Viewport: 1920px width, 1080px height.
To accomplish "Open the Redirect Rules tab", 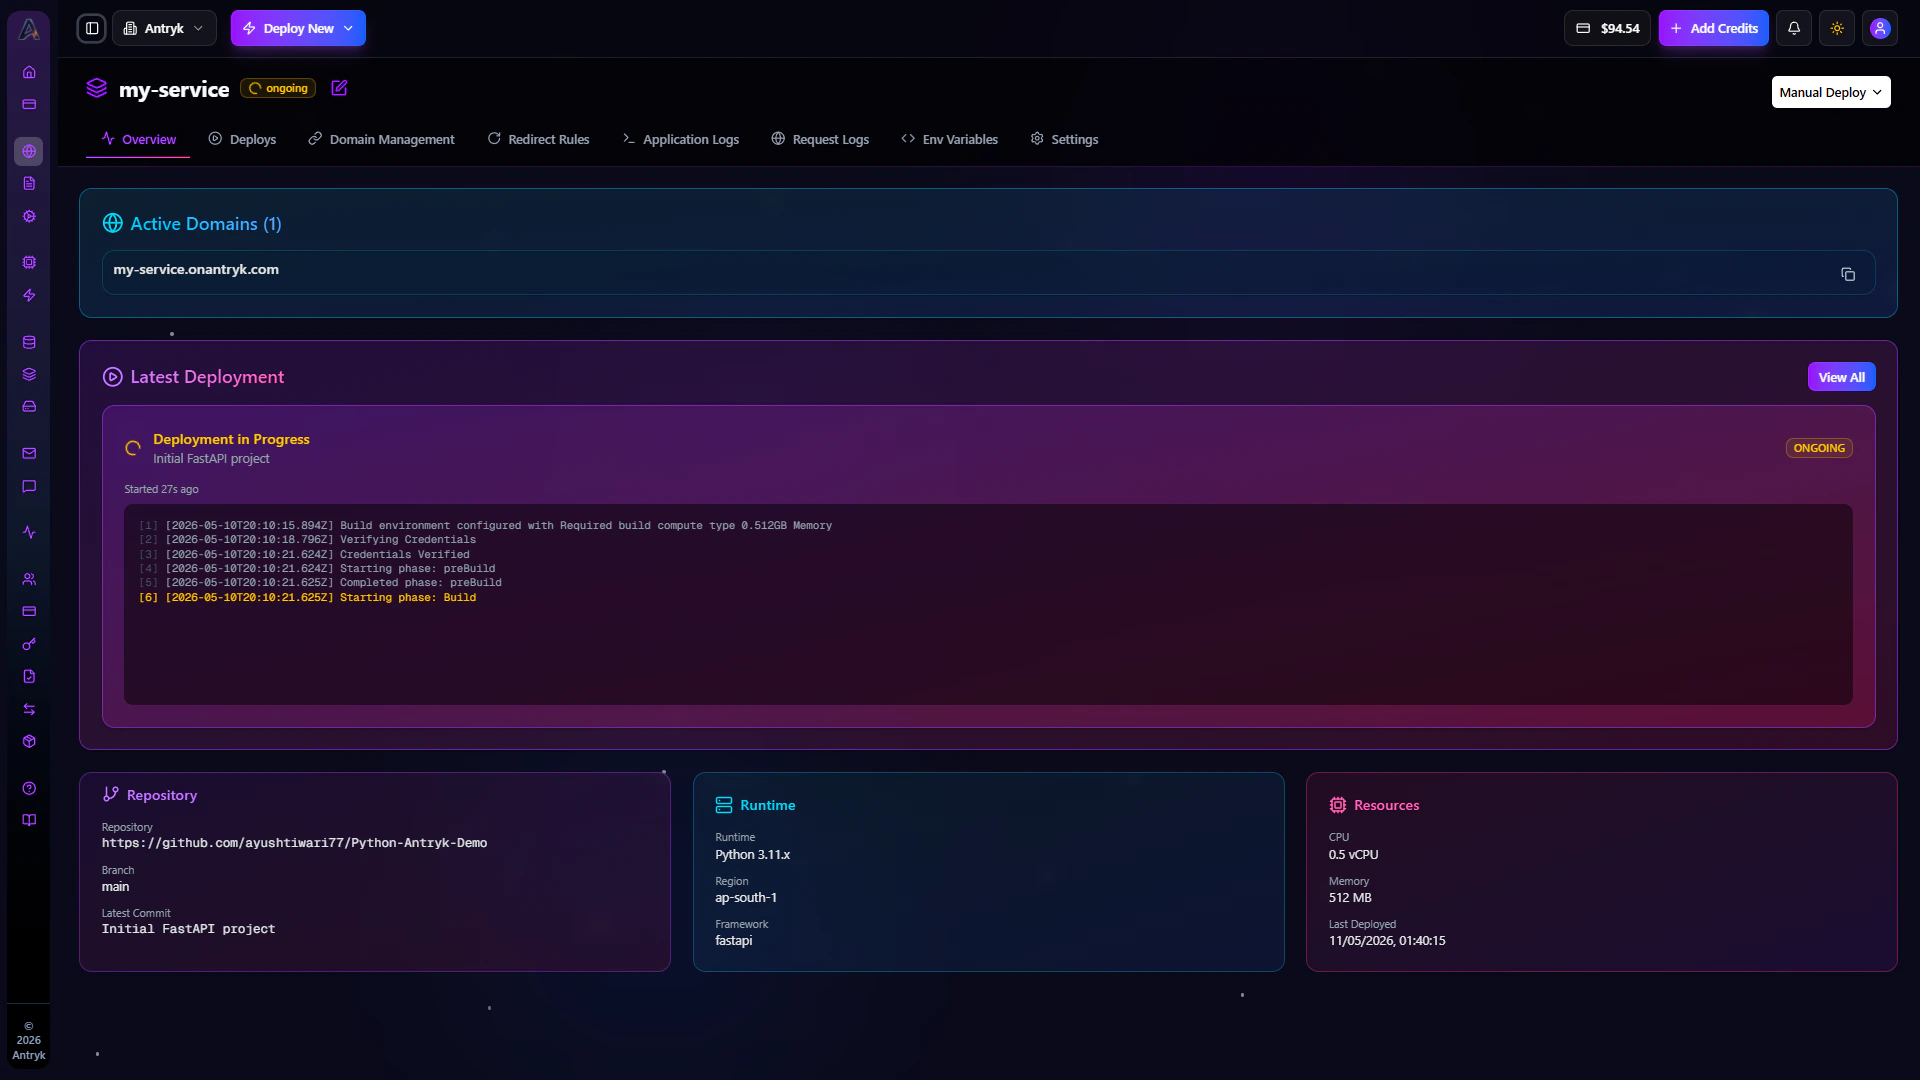I will point(538,139).
